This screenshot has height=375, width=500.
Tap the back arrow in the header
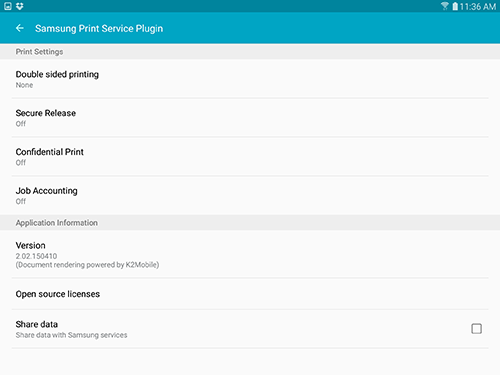point(20,28)
